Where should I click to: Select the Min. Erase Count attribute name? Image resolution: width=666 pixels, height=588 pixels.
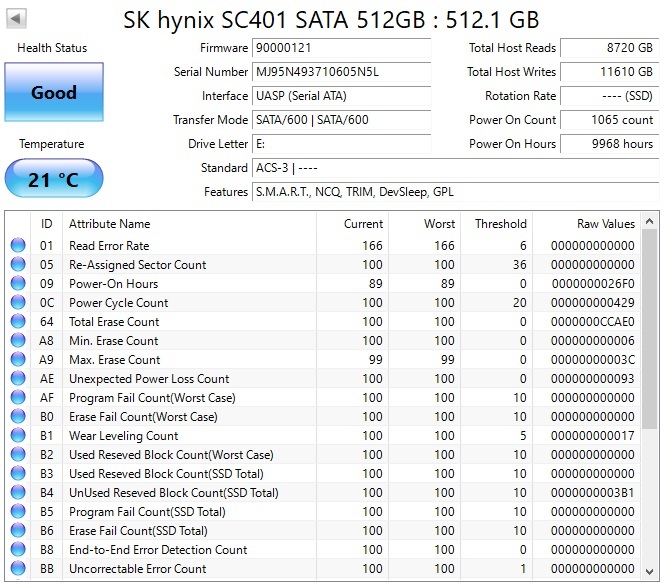(x=113, y=341)
